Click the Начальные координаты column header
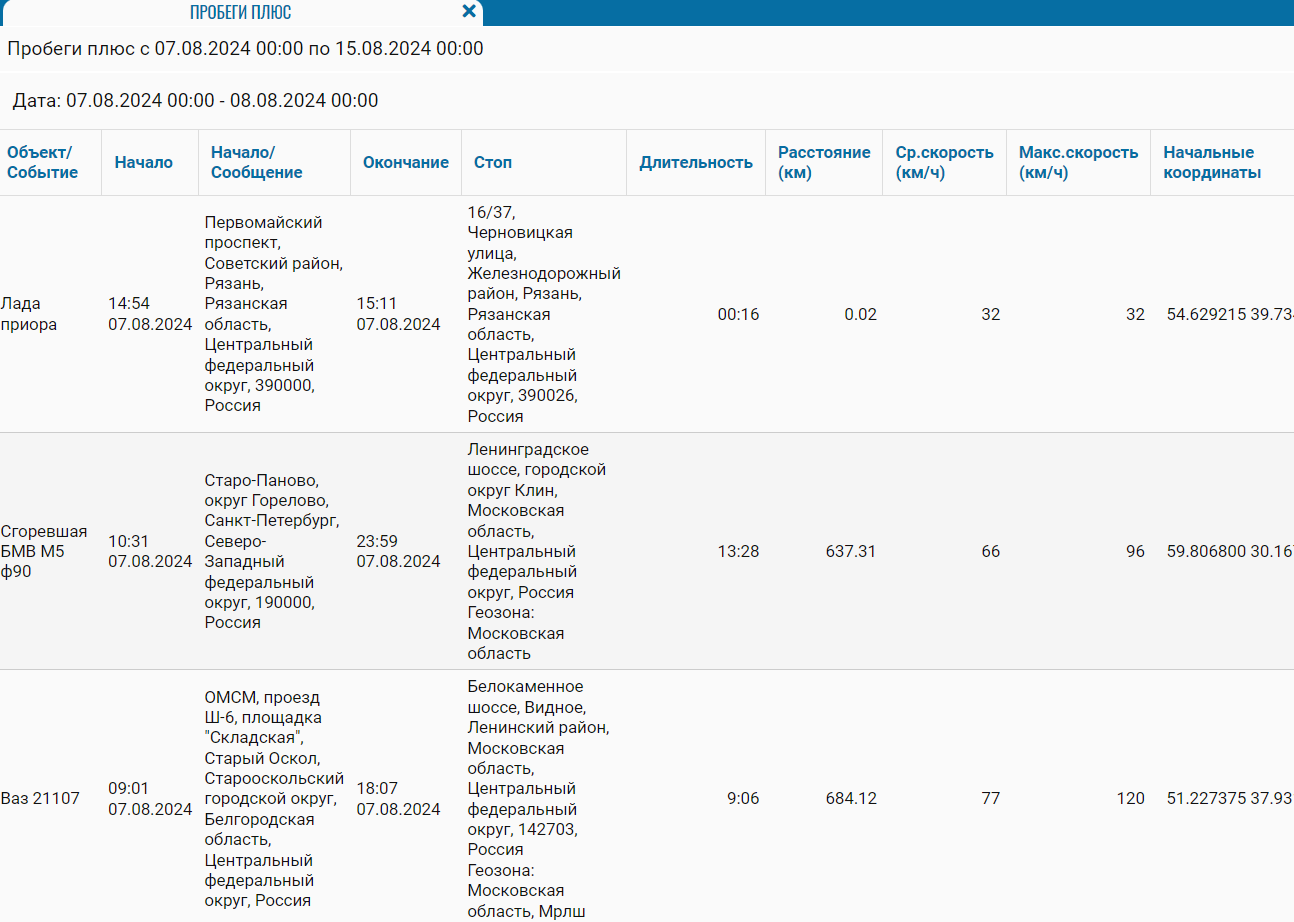This screenshot has height=922, width=1294. pos(1211,162)
